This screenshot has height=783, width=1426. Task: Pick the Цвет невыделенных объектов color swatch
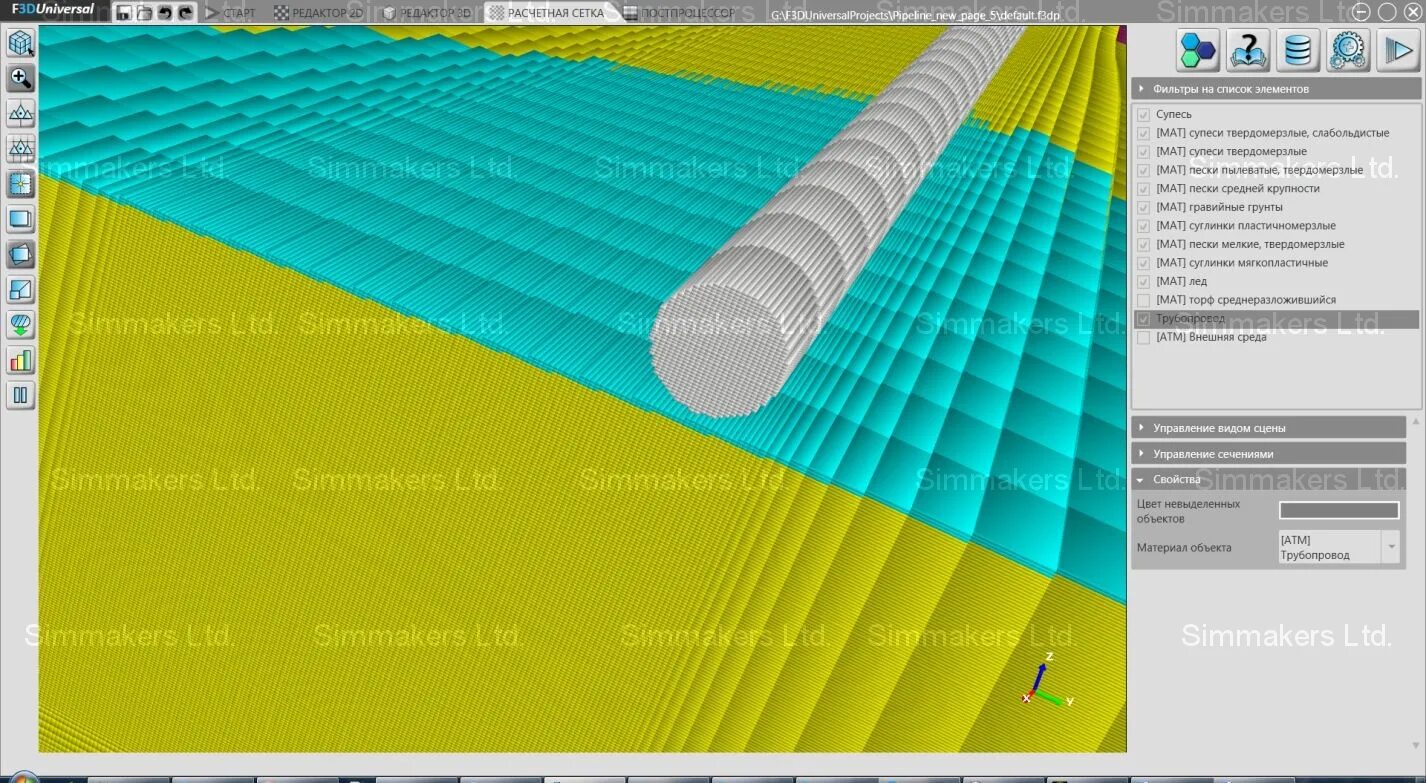click(1339, 511)
